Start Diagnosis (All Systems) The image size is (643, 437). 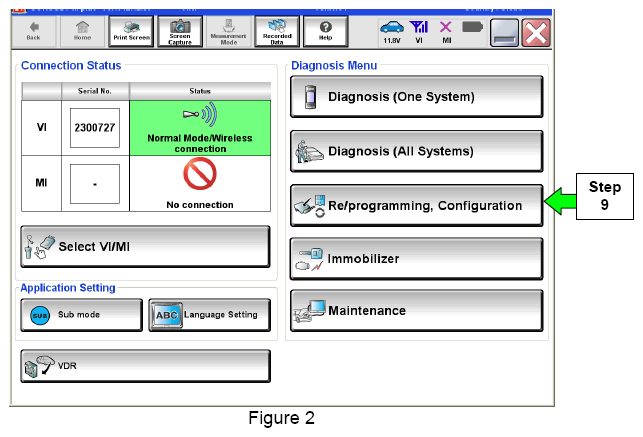click(x=416, y=152)
